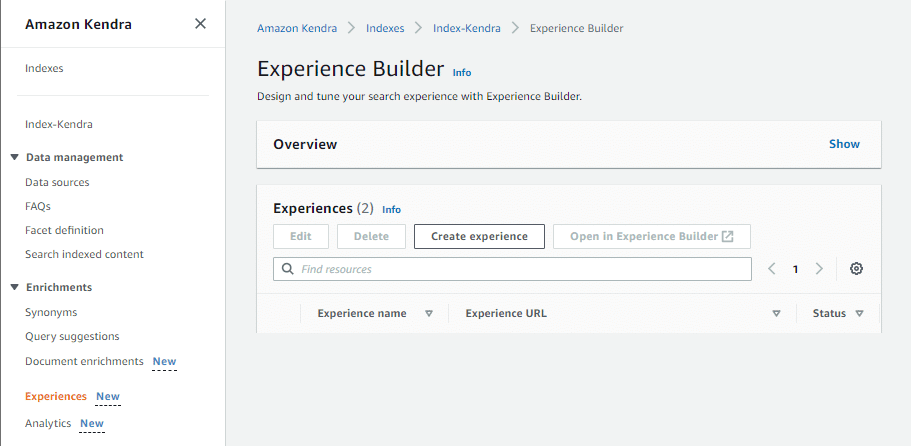Screen dimensions: 911x446
Task: Click the Edit button
Action: pos(301,236)
